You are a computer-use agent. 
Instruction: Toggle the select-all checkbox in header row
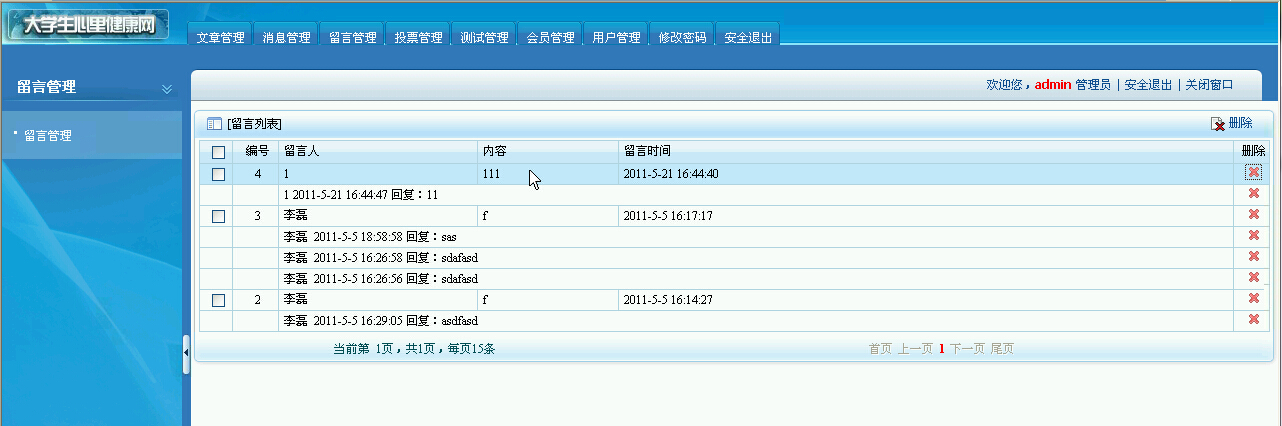(x=218, y=152)
